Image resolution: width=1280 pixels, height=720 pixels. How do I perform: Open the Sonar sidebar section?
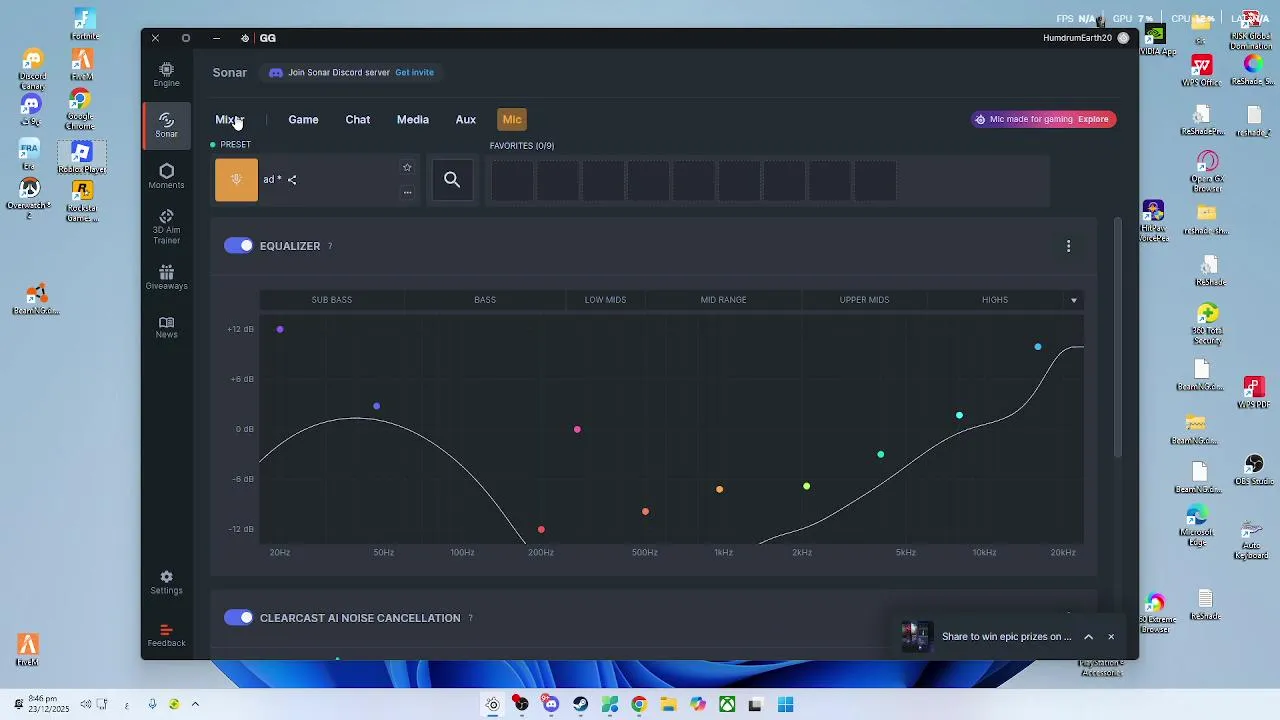[x=166, y=125]
